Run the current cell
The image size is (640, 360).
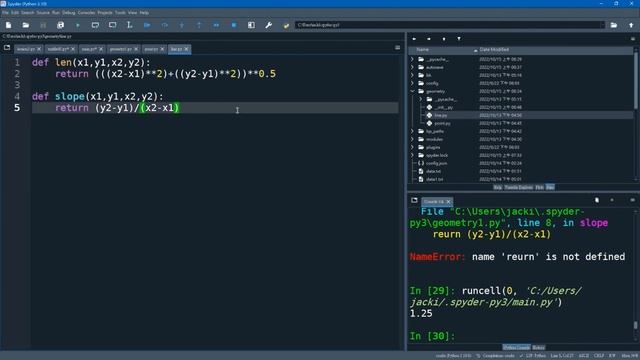pos(95,25)
